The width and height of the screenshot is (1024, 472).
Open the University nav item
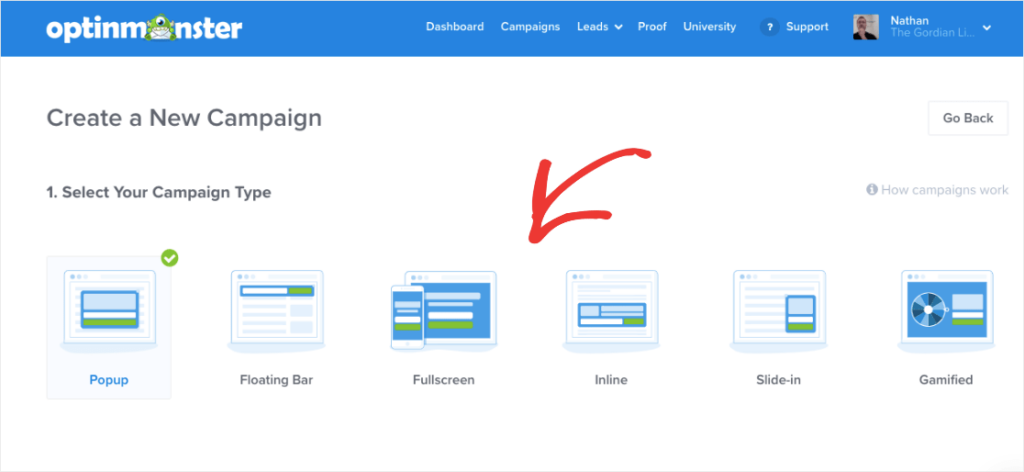coord(709,27)
